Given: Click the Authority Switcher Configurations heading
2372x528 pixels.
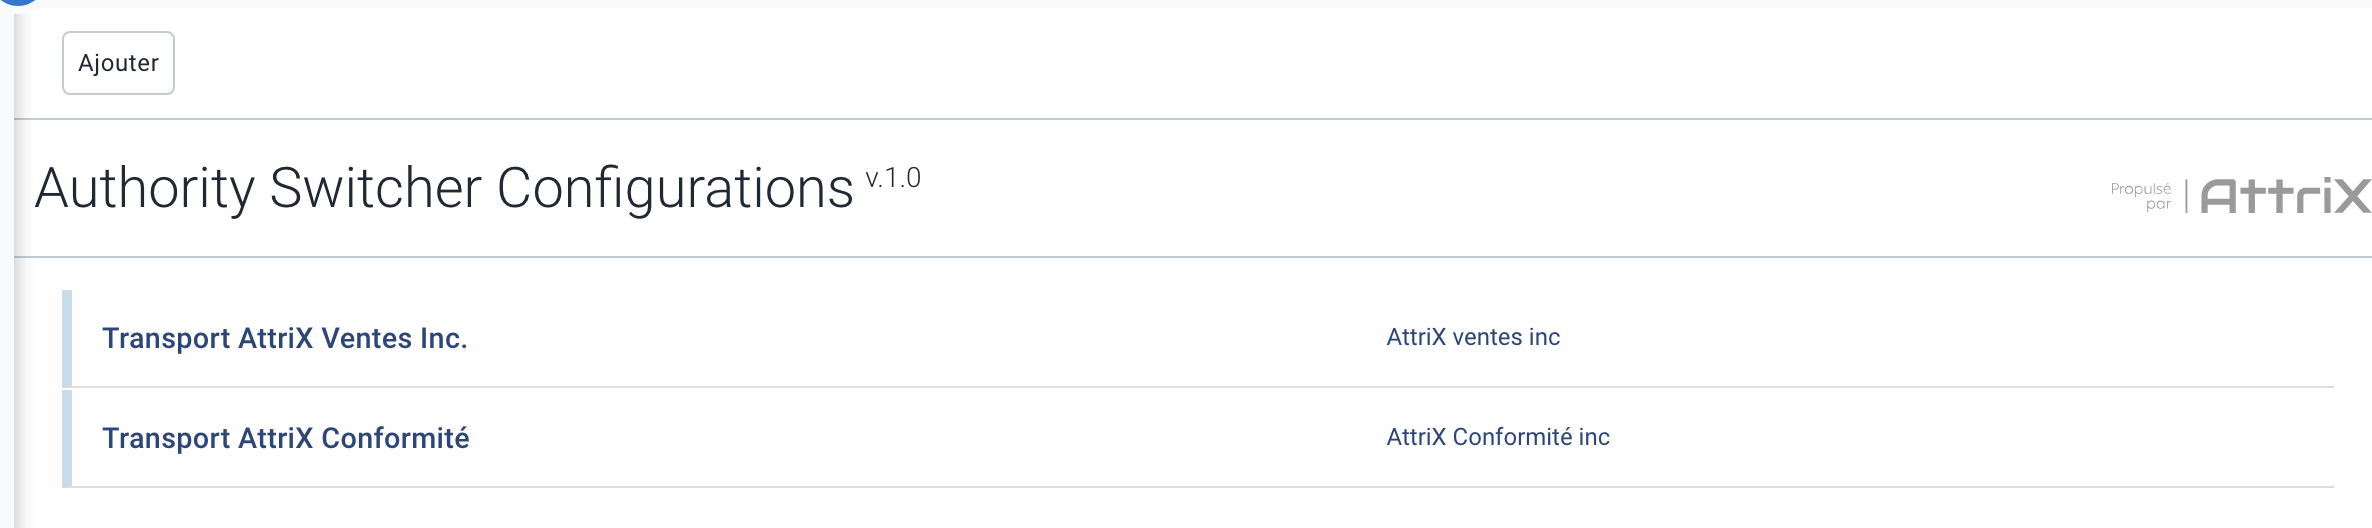Looking at the screenshot, I should tap(444, 188).
